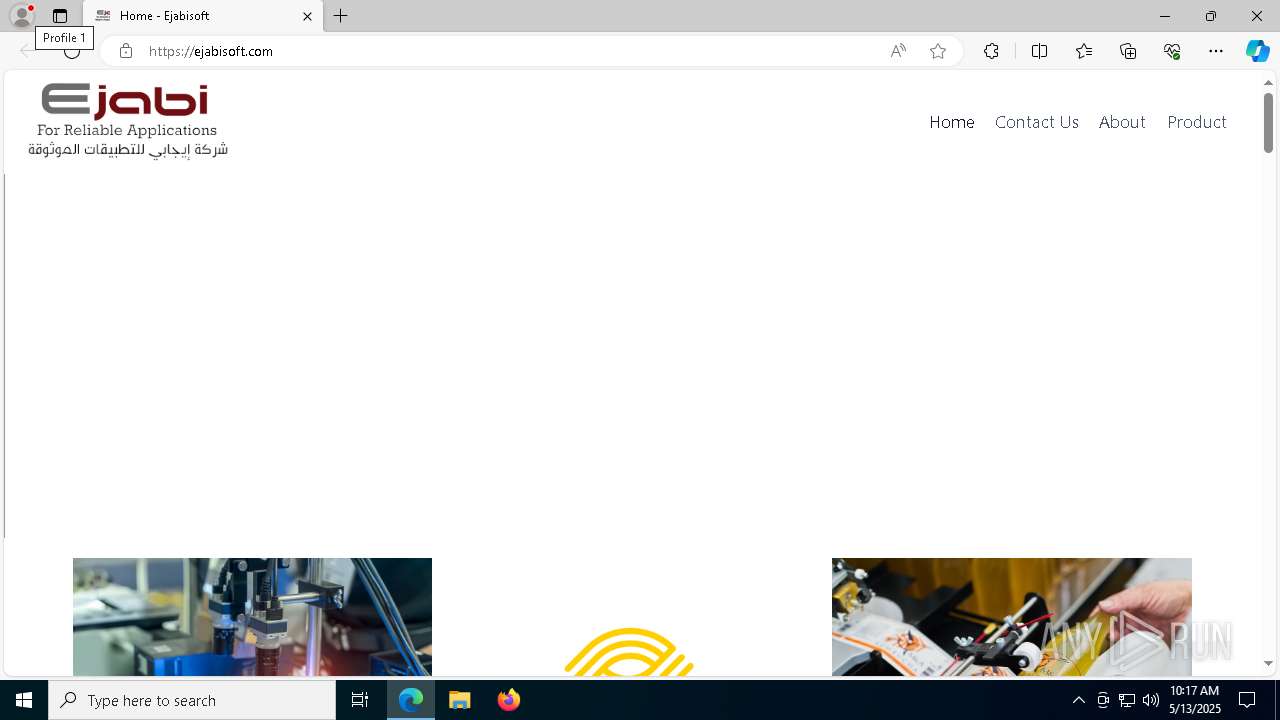Open the Favorites list icon
The width and height of the screenshot is (1280, 720).
pyautogui.click(x=1084, y=51)
